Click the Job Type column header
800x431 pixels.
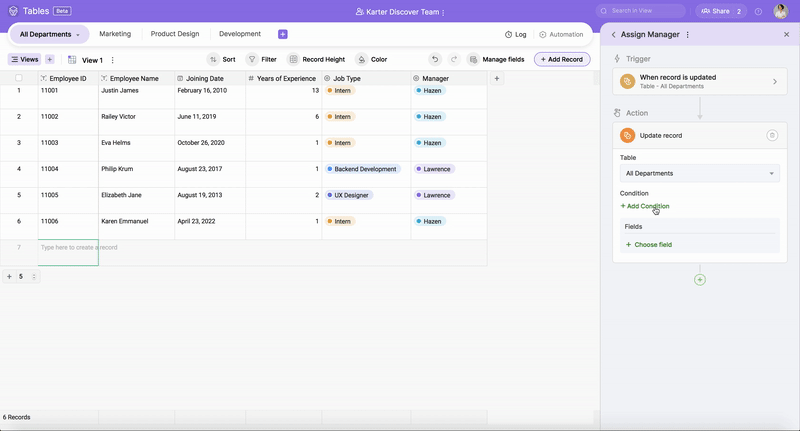click(x=366, y=79)
